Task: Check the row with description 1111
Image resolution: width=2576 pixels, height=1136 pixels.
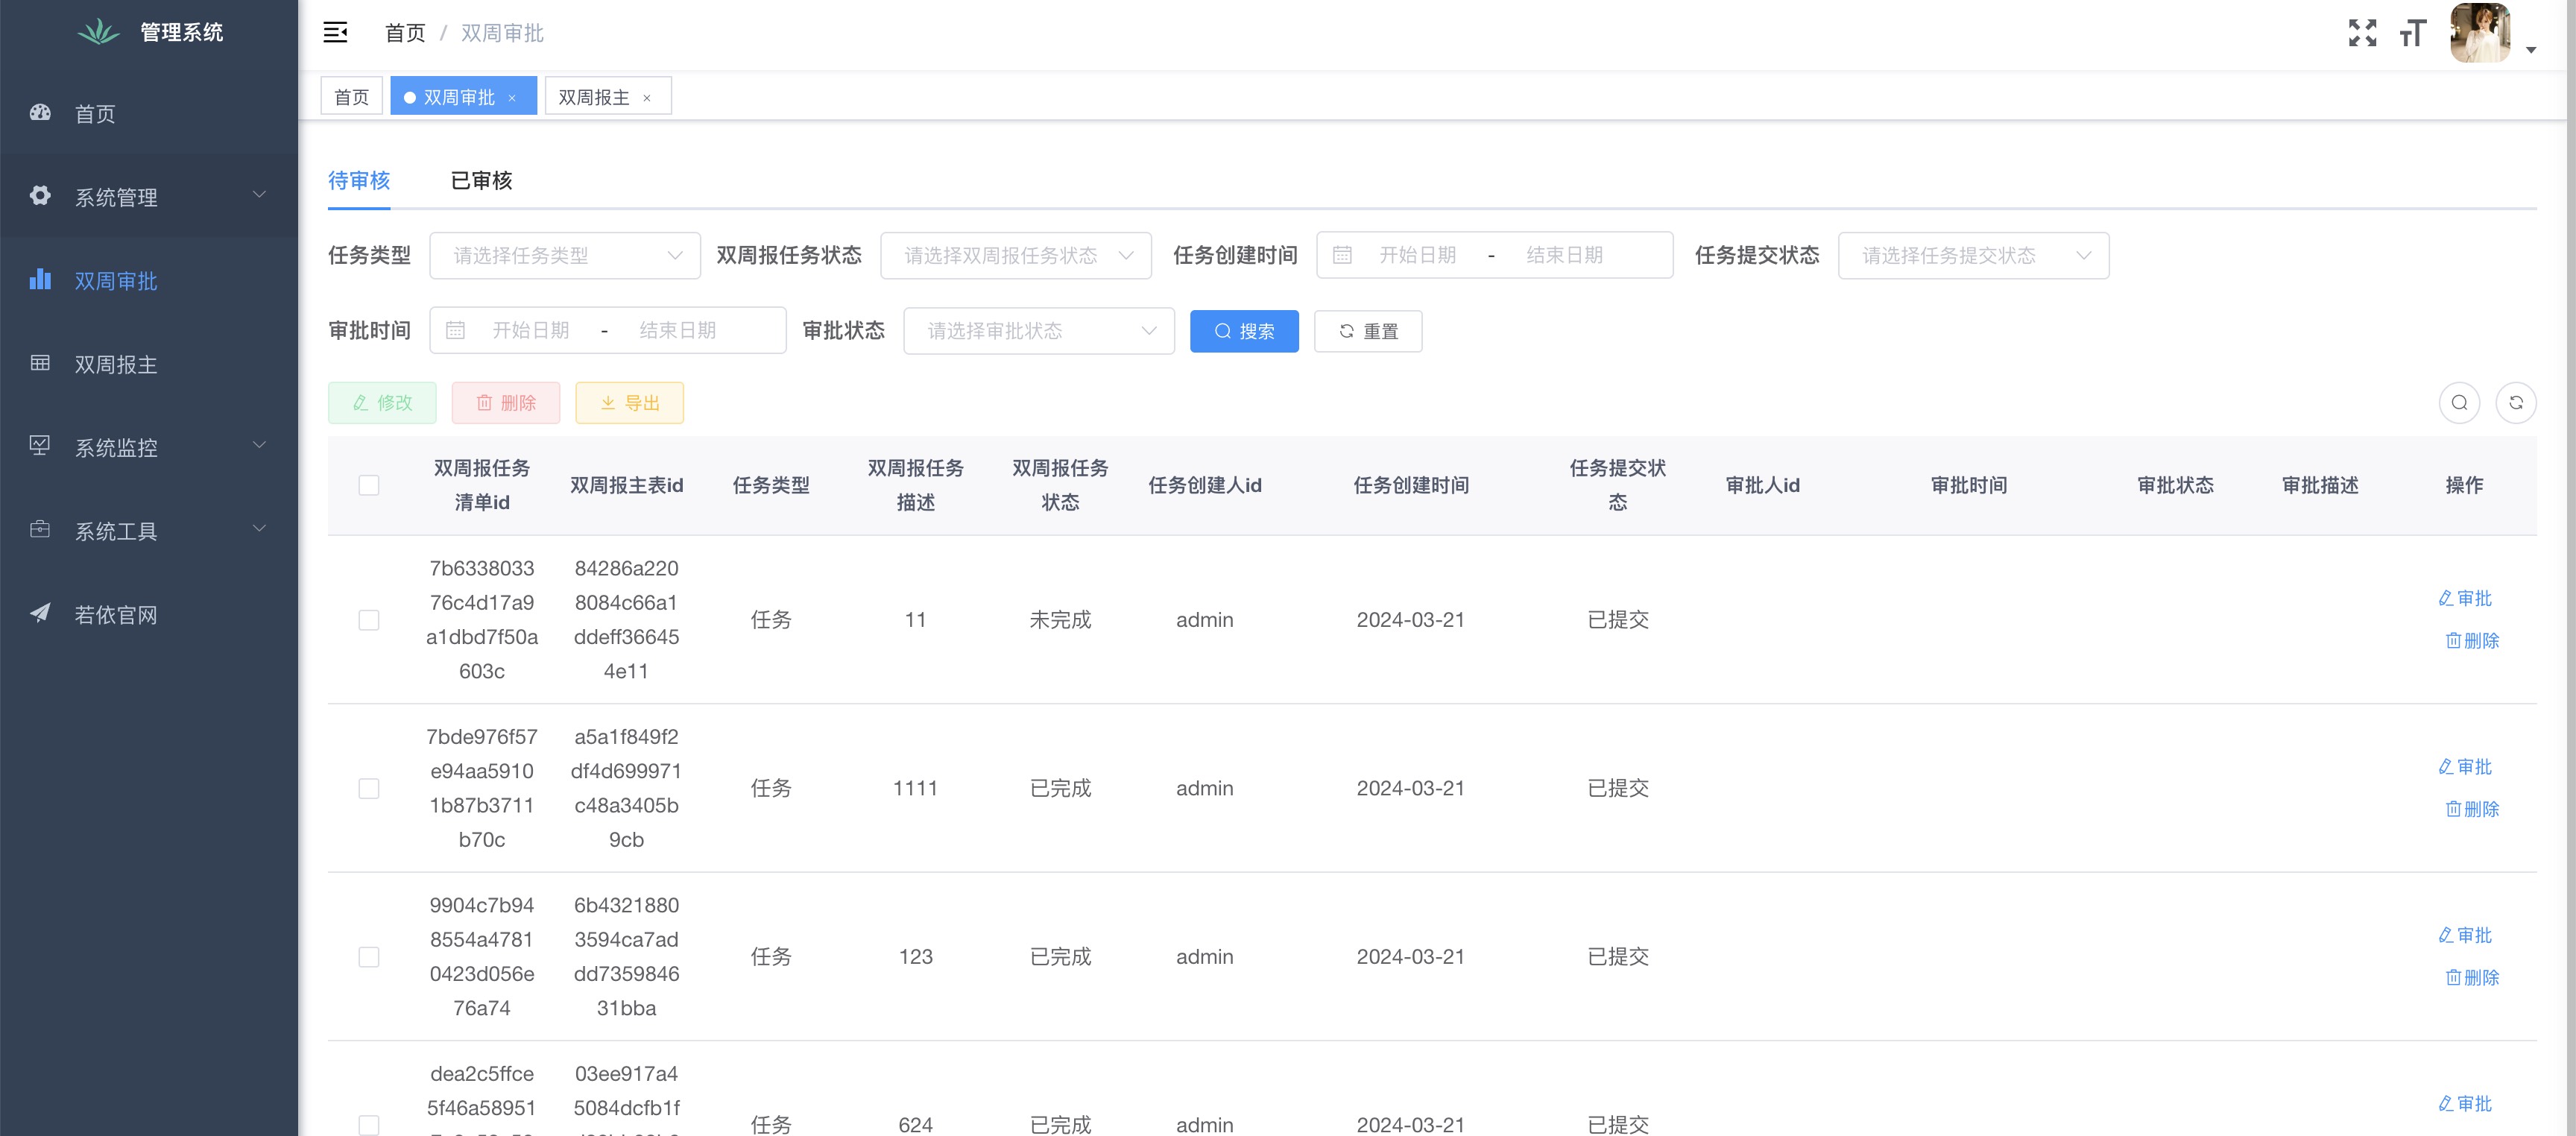Action: coord(369,789)
